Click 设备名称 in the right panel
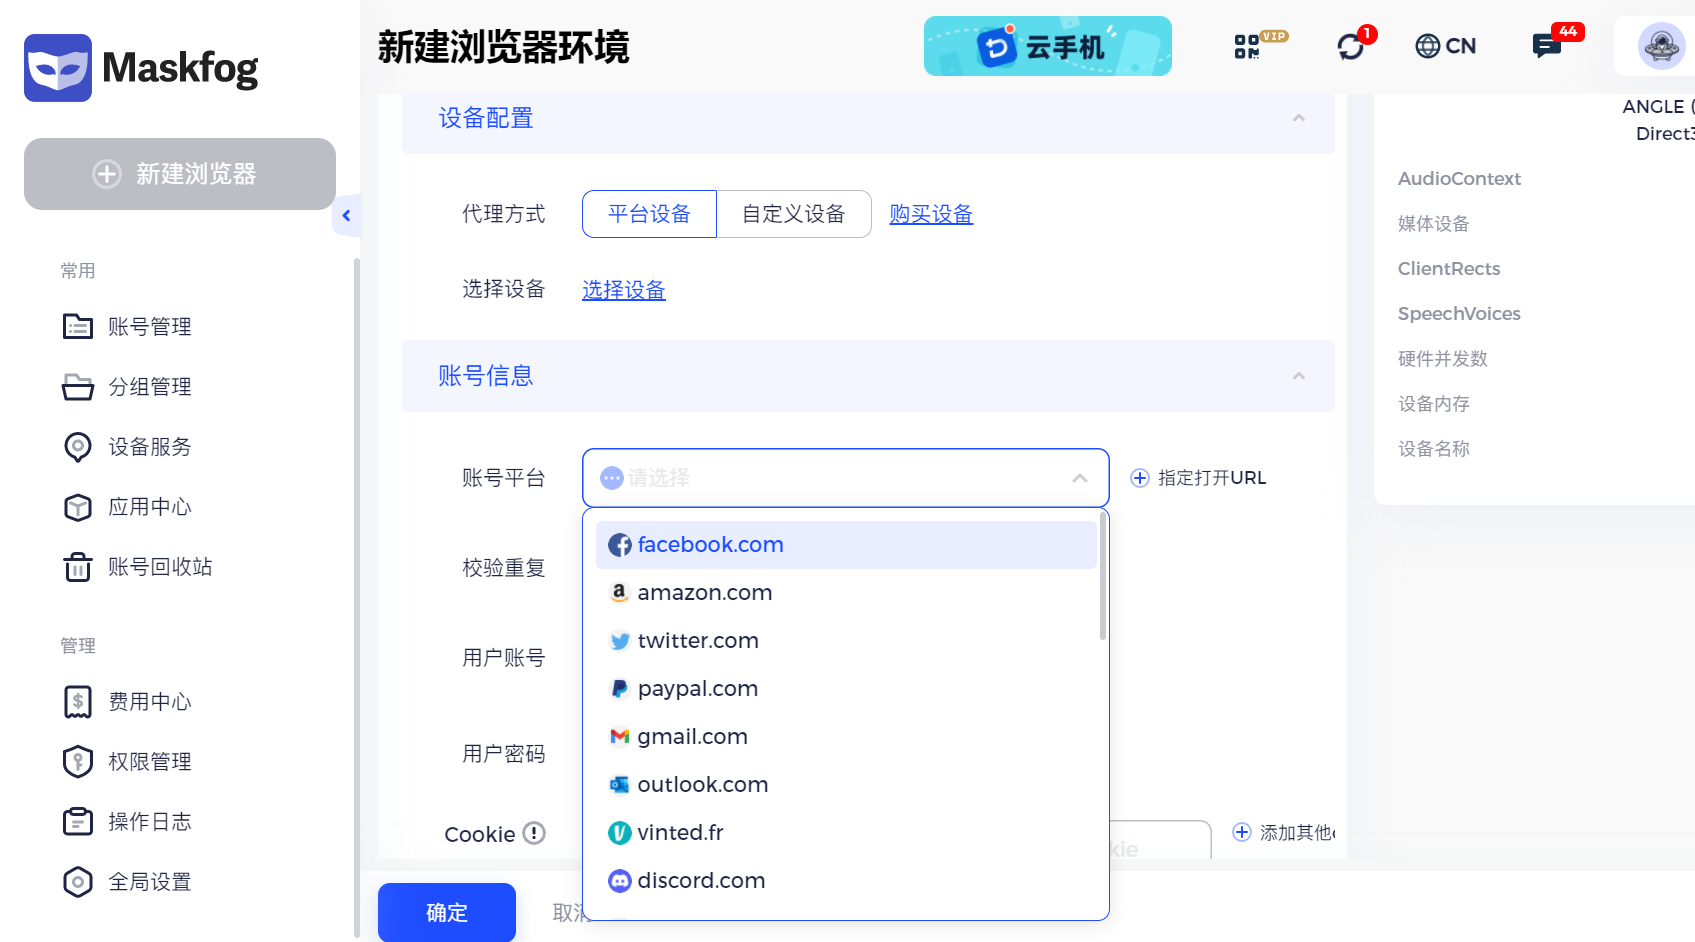This screenshot has height=942, width=1695. [x=1434, y=449]
